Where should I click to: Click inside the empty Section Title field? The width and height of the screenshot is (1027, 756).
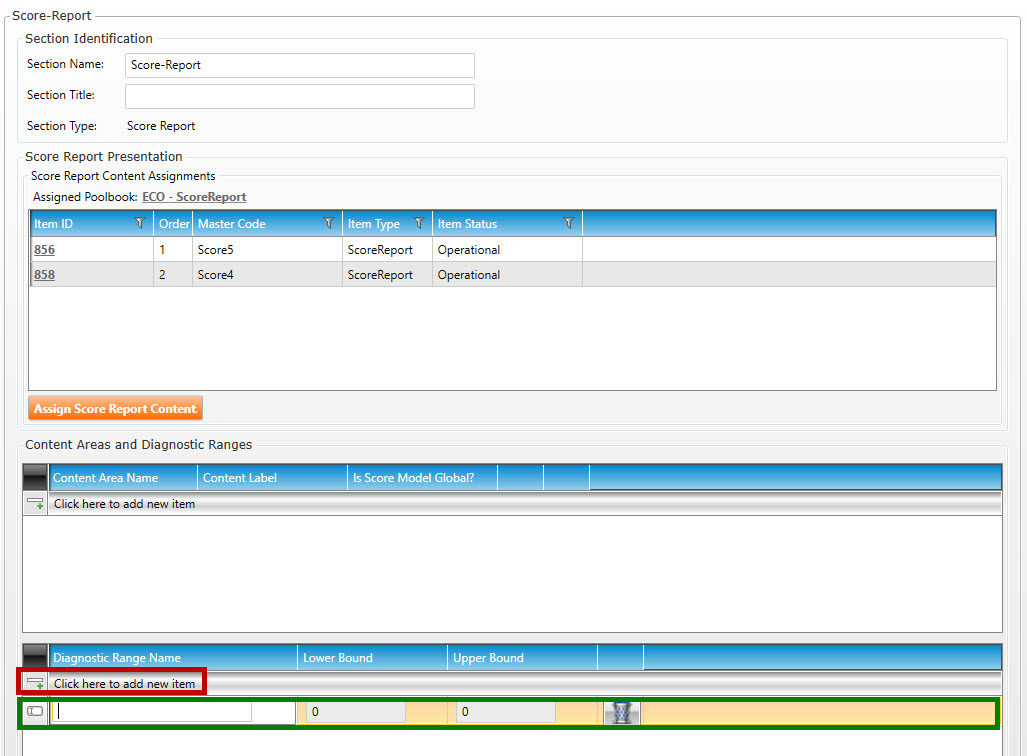pyautogui.click(x=299, y=96)
